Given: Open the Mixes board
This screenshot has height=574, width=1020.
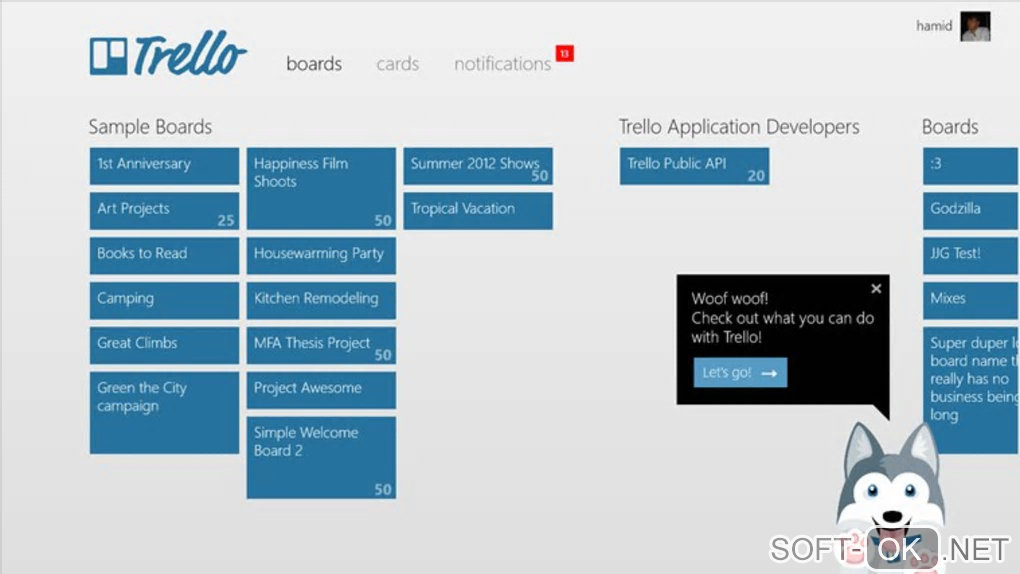Looking at the screenshot, I should coord(971,301).
